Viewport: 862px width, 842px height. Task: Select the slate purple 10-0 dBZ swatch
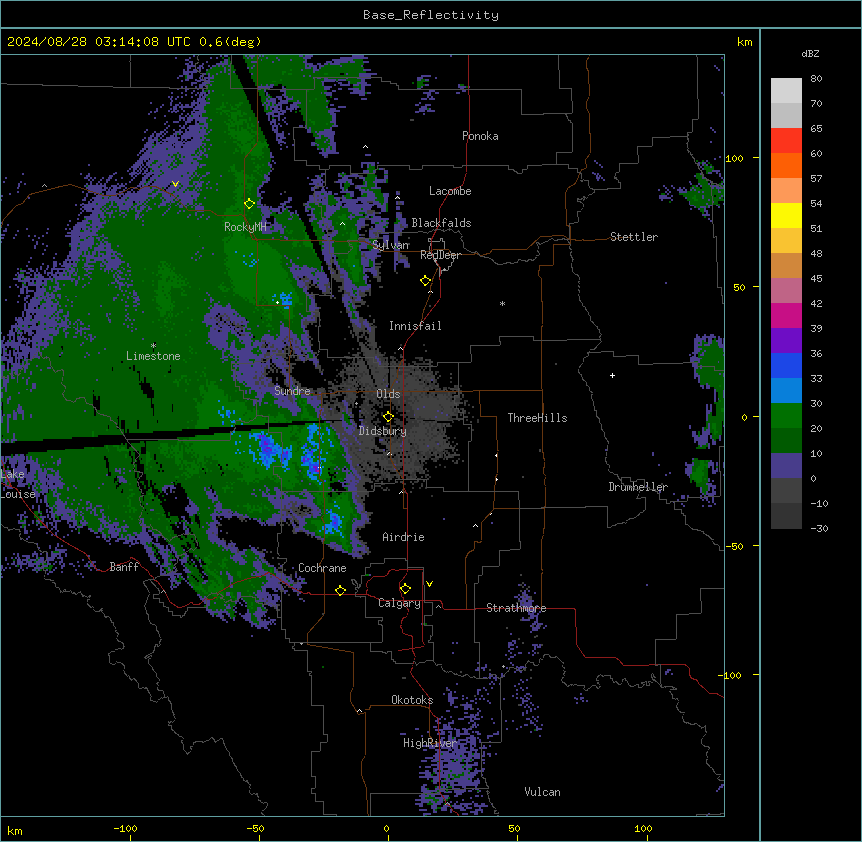point(786,466)
